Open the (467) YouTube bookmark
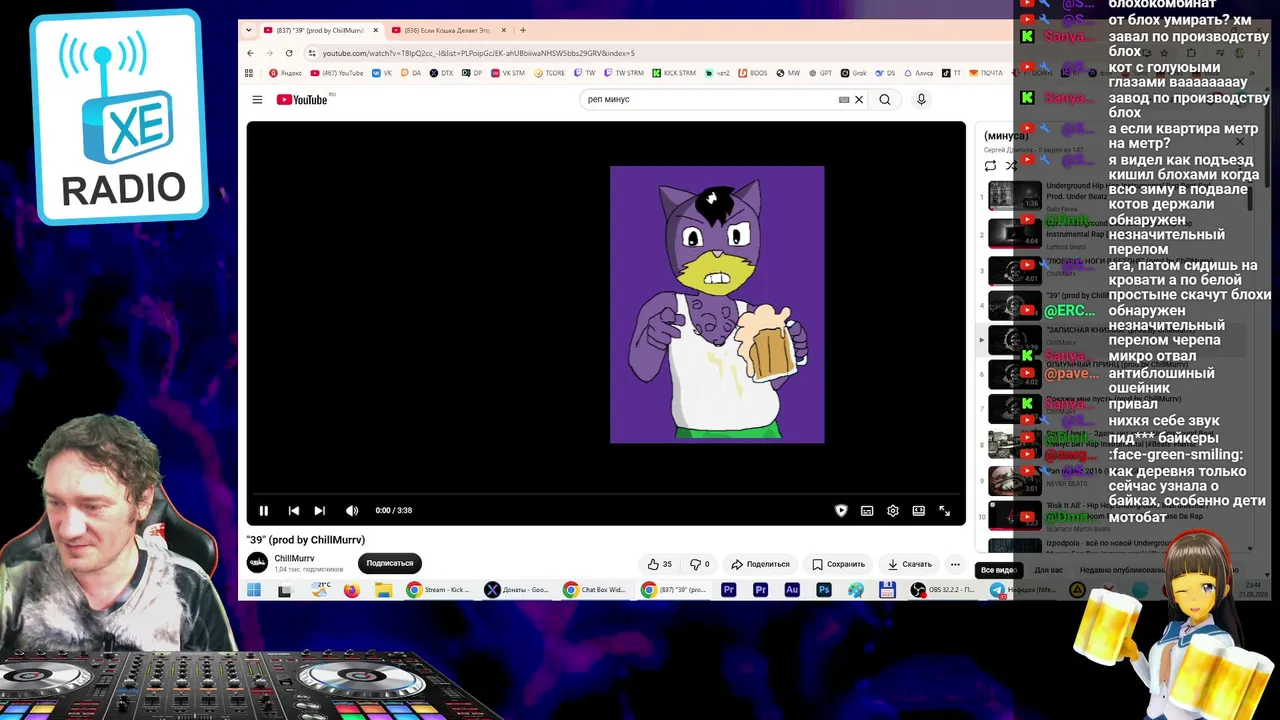This screenshot has width=1280, height=720. (x=337, y=73)
